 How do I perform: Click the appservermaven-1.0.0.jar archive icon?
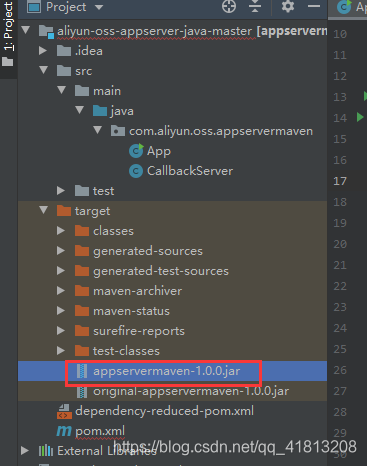click(82, 371)
